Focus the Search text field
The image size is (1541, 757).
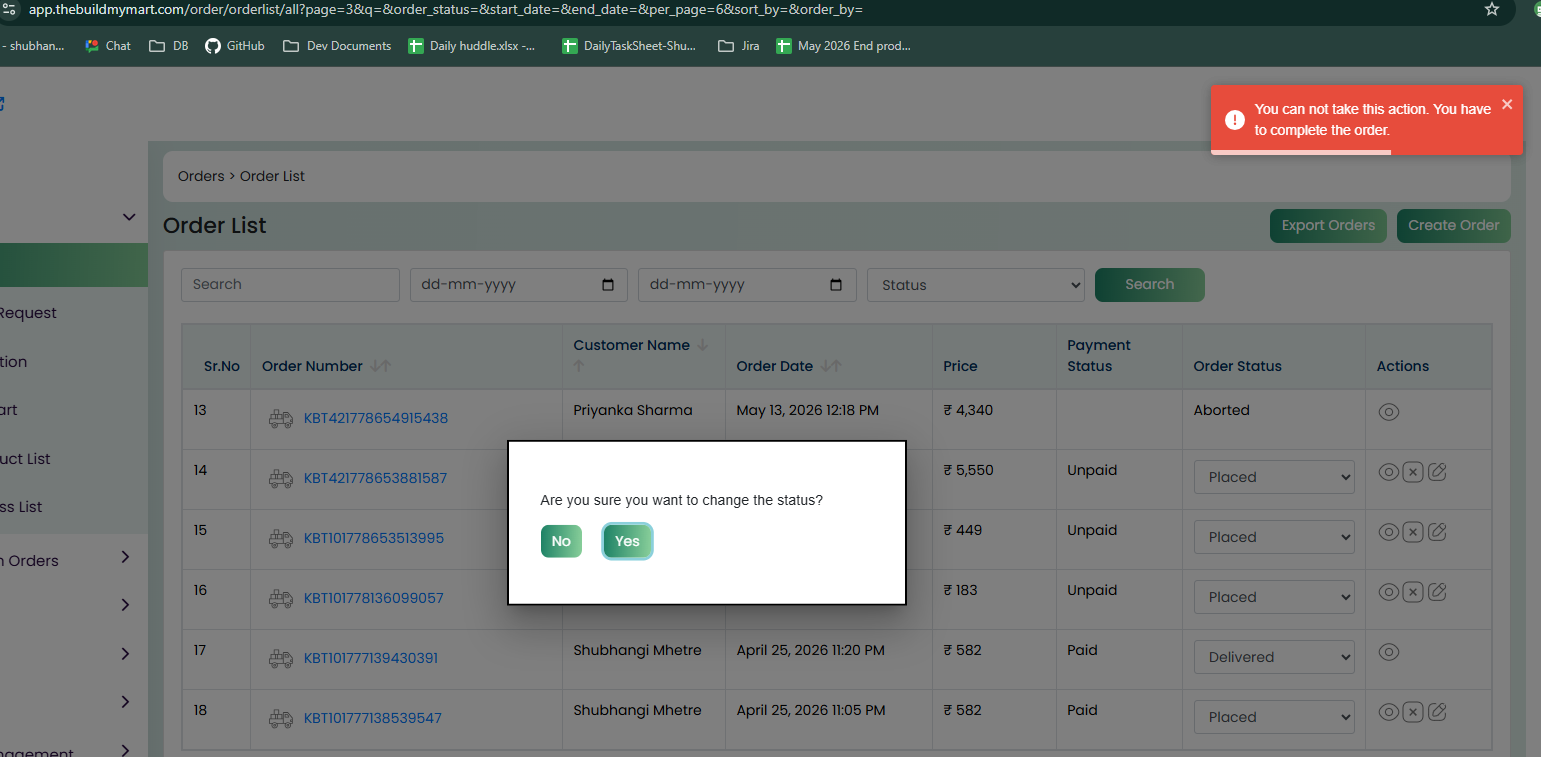[290, 284]
